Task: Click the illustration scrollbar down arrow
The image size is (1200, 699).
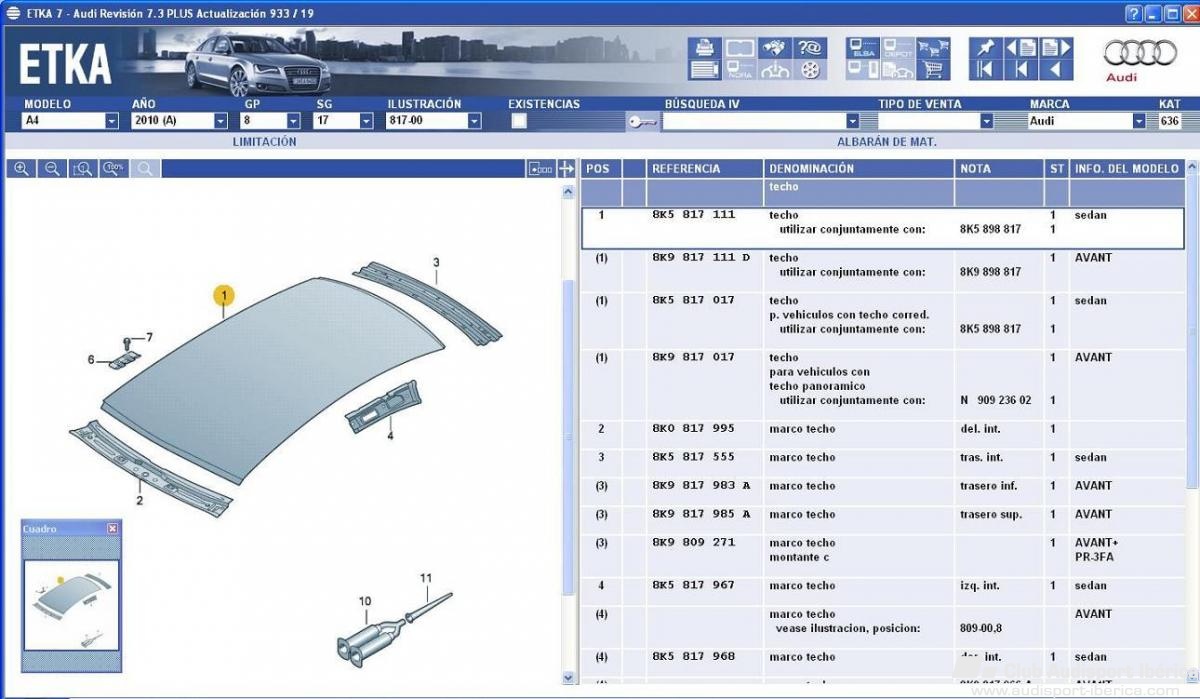Action: tap(570, 679)
